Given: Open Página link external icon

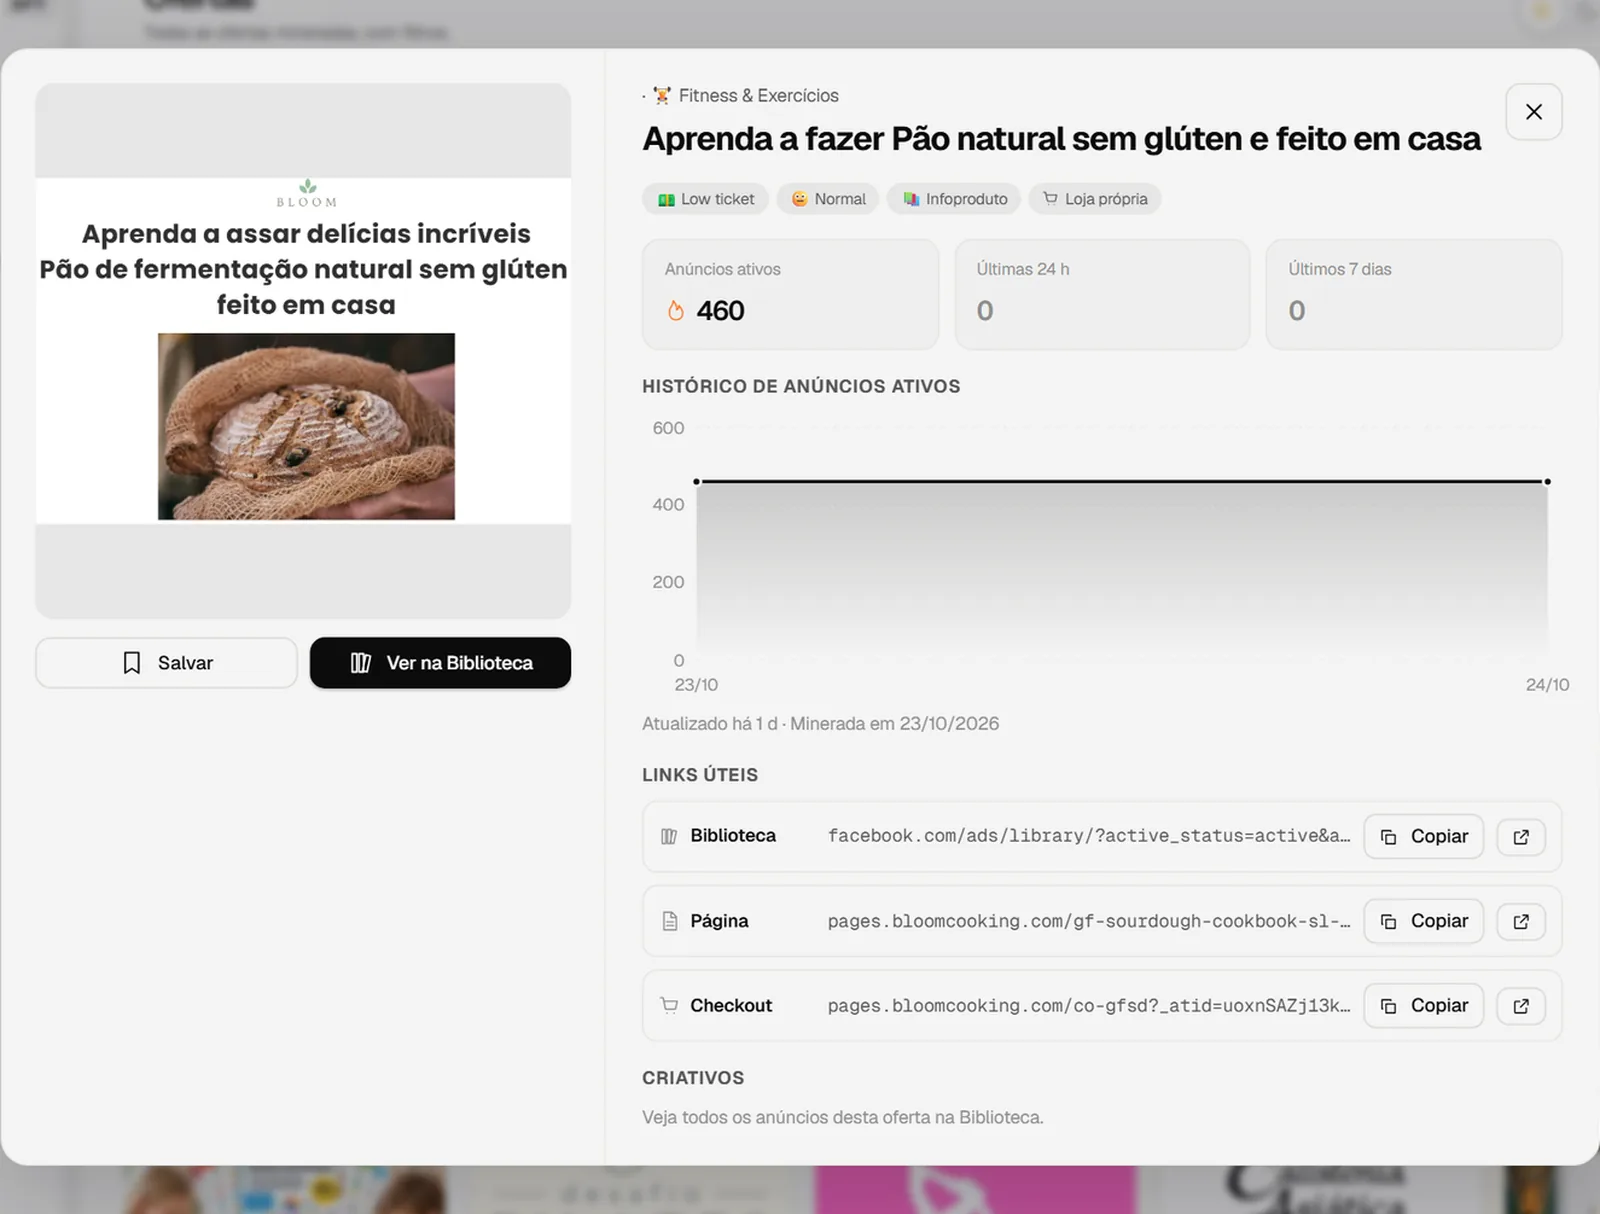Looking at the screenshot, I should (1521, 922).
